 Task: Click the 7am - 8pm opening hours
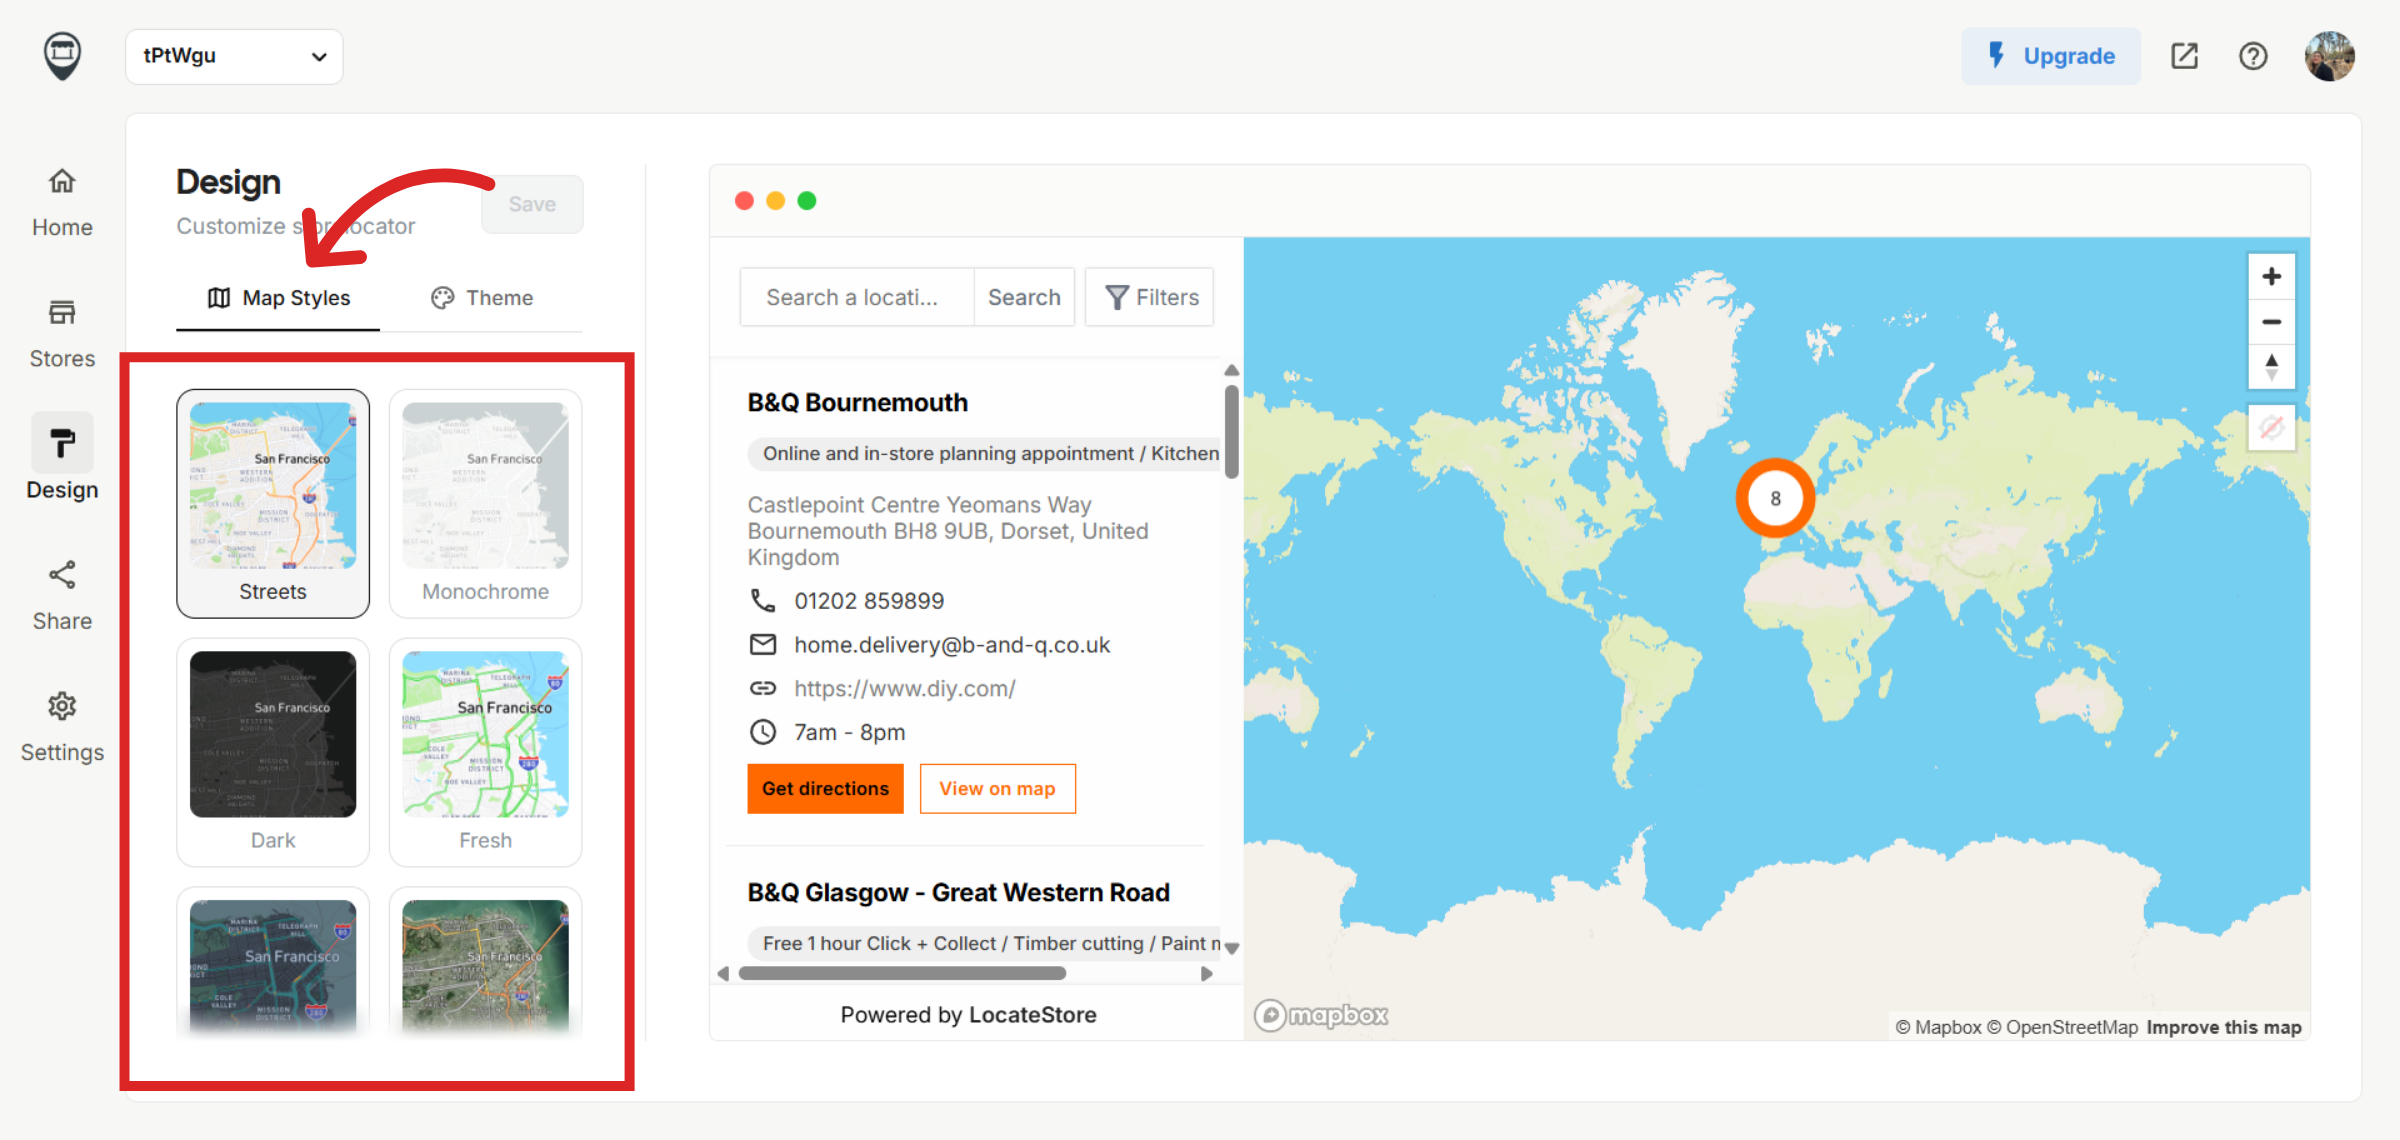[850, 732]
